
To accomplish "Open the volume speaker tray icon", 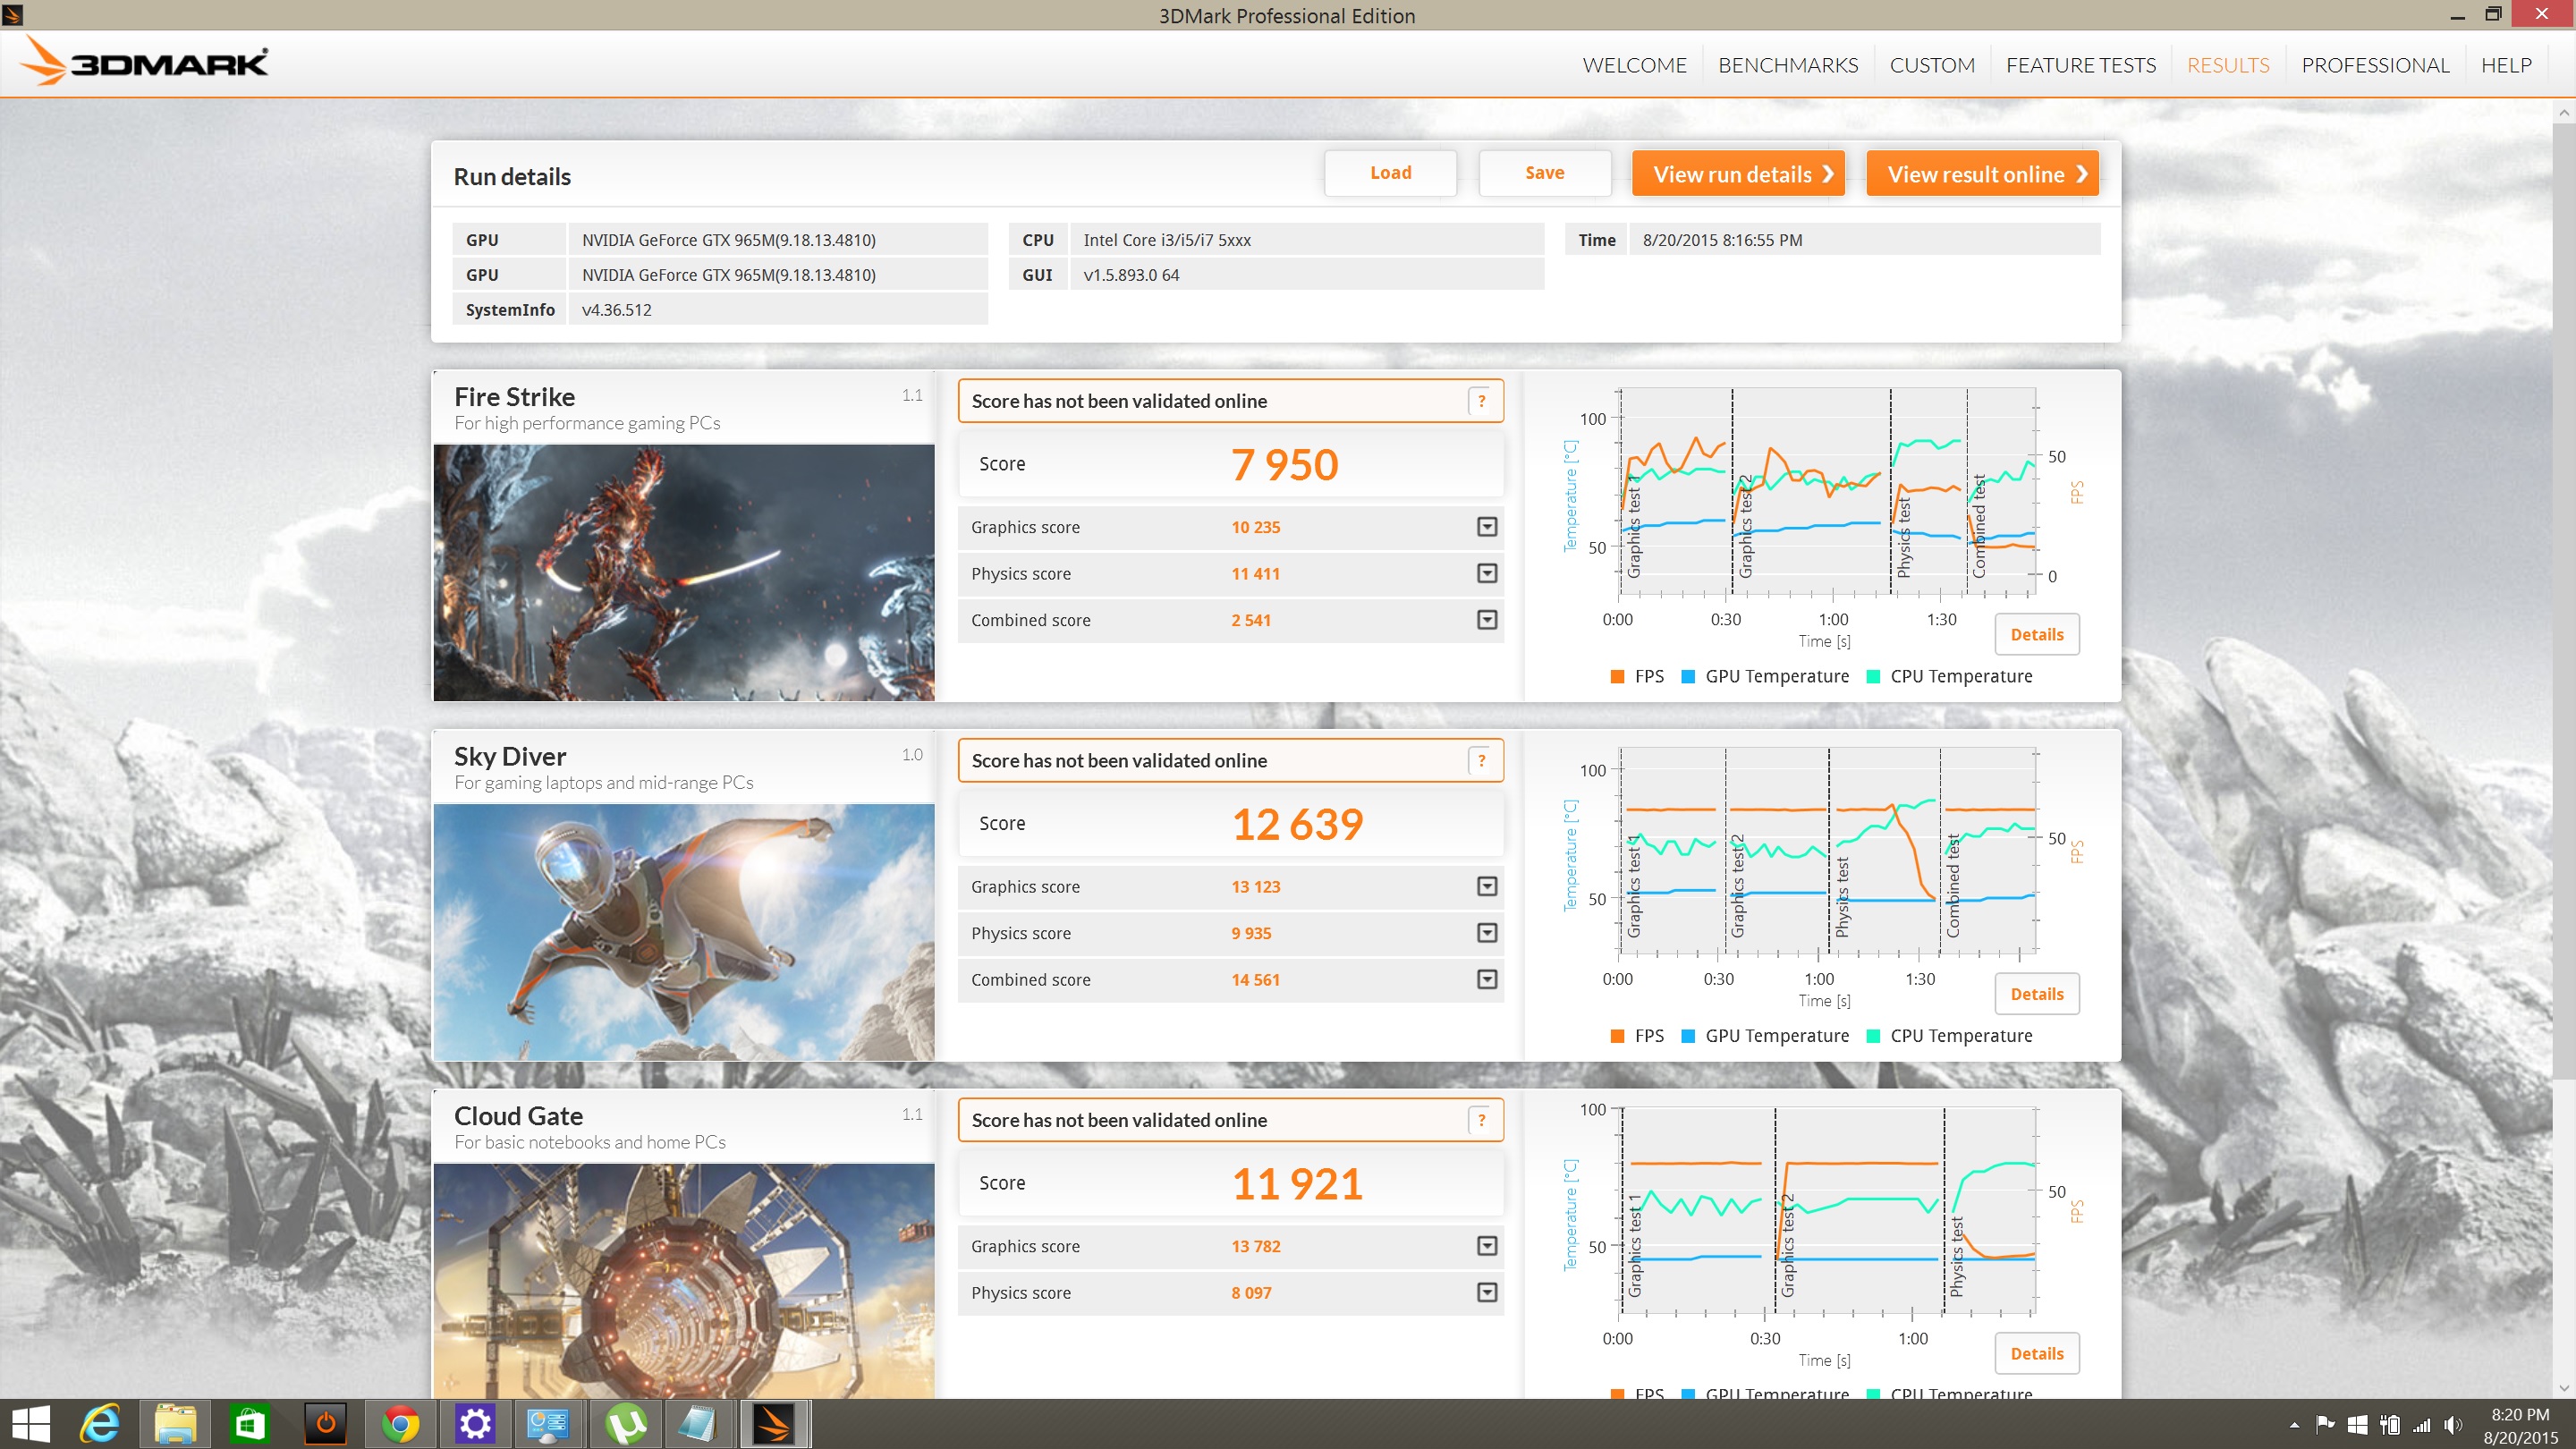I will tap(2453, 1425).
